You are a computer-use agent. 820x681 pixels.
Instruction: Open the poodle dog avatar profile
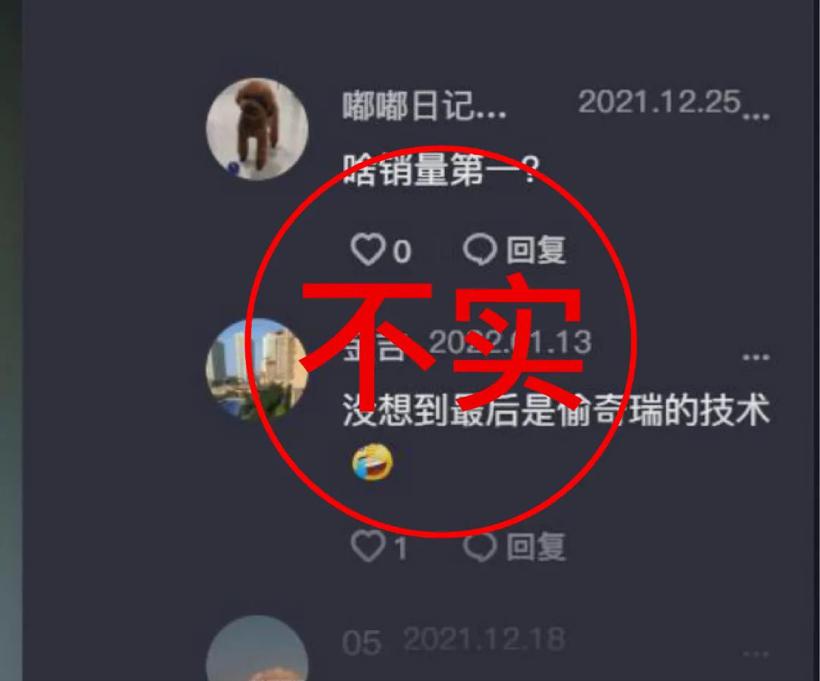[x=257, y=129]
